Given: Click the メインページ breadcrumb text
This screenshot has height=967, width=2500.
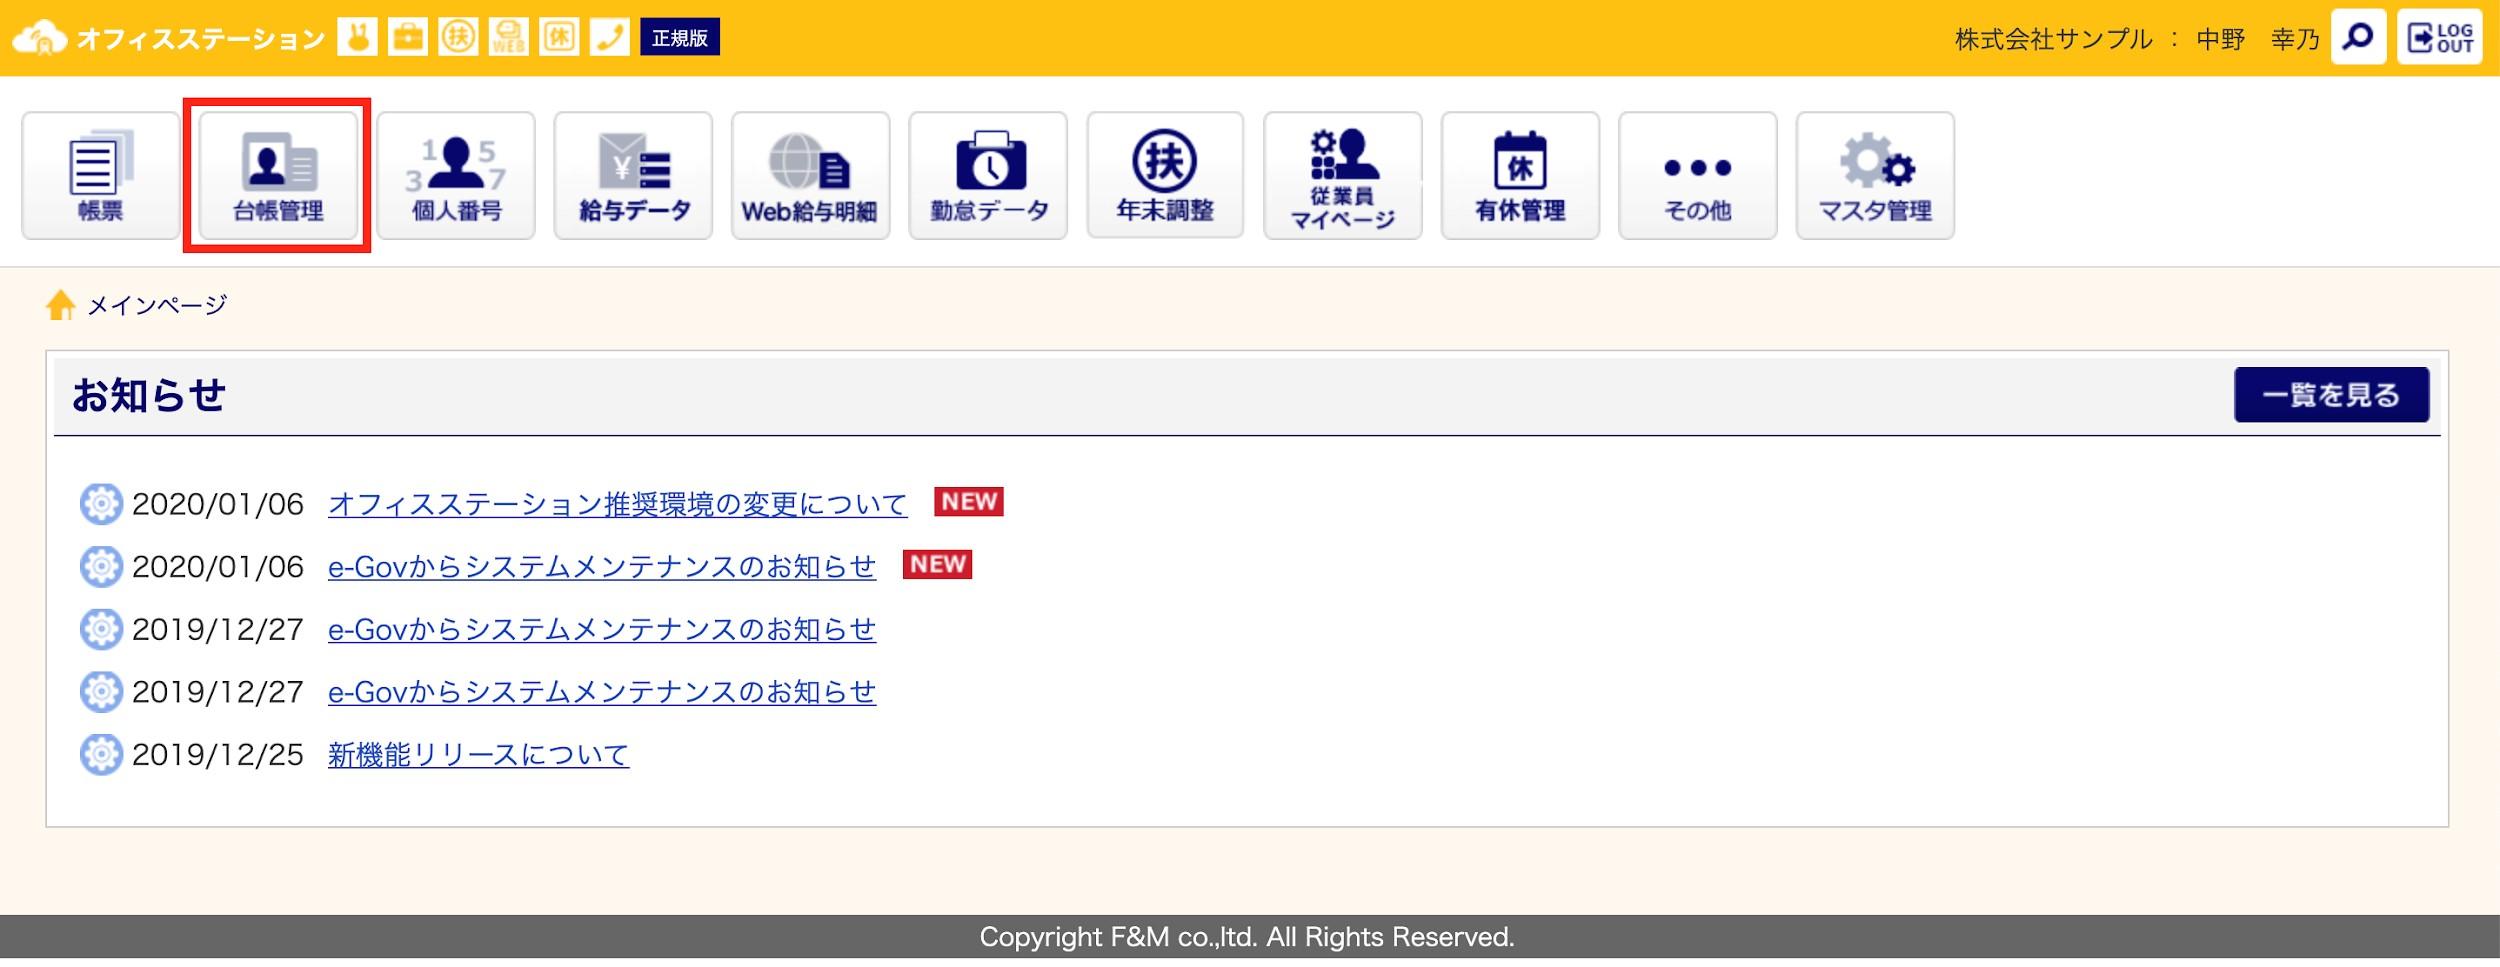Looking at the screenshot, I should click(x=158, y=305).
